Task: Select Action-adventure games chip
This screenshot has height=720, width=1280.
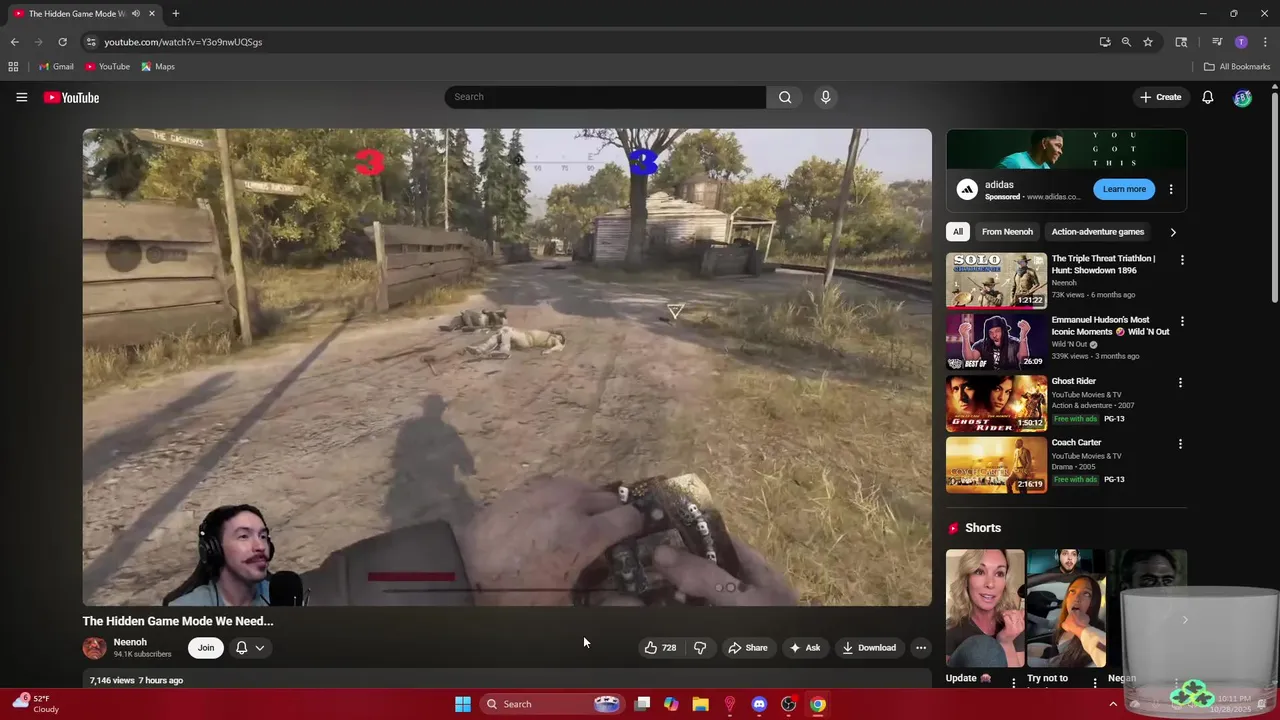Action: (1097, 232)
